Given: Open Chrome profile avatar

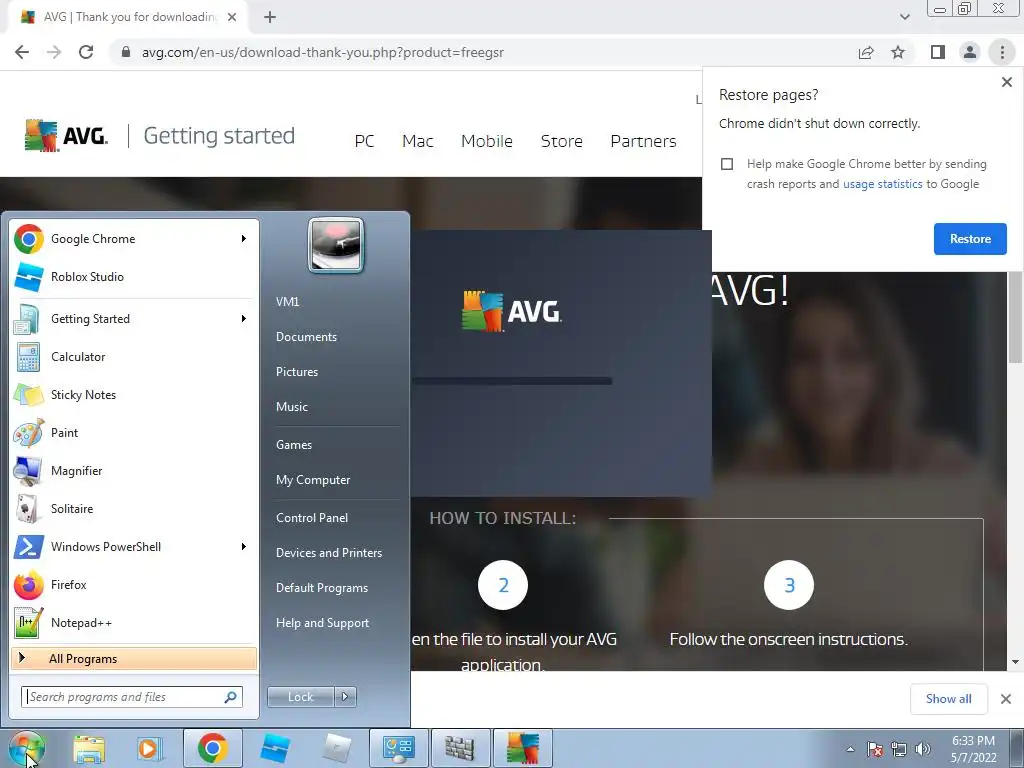Looking at the screenshot, I should 970,52.
